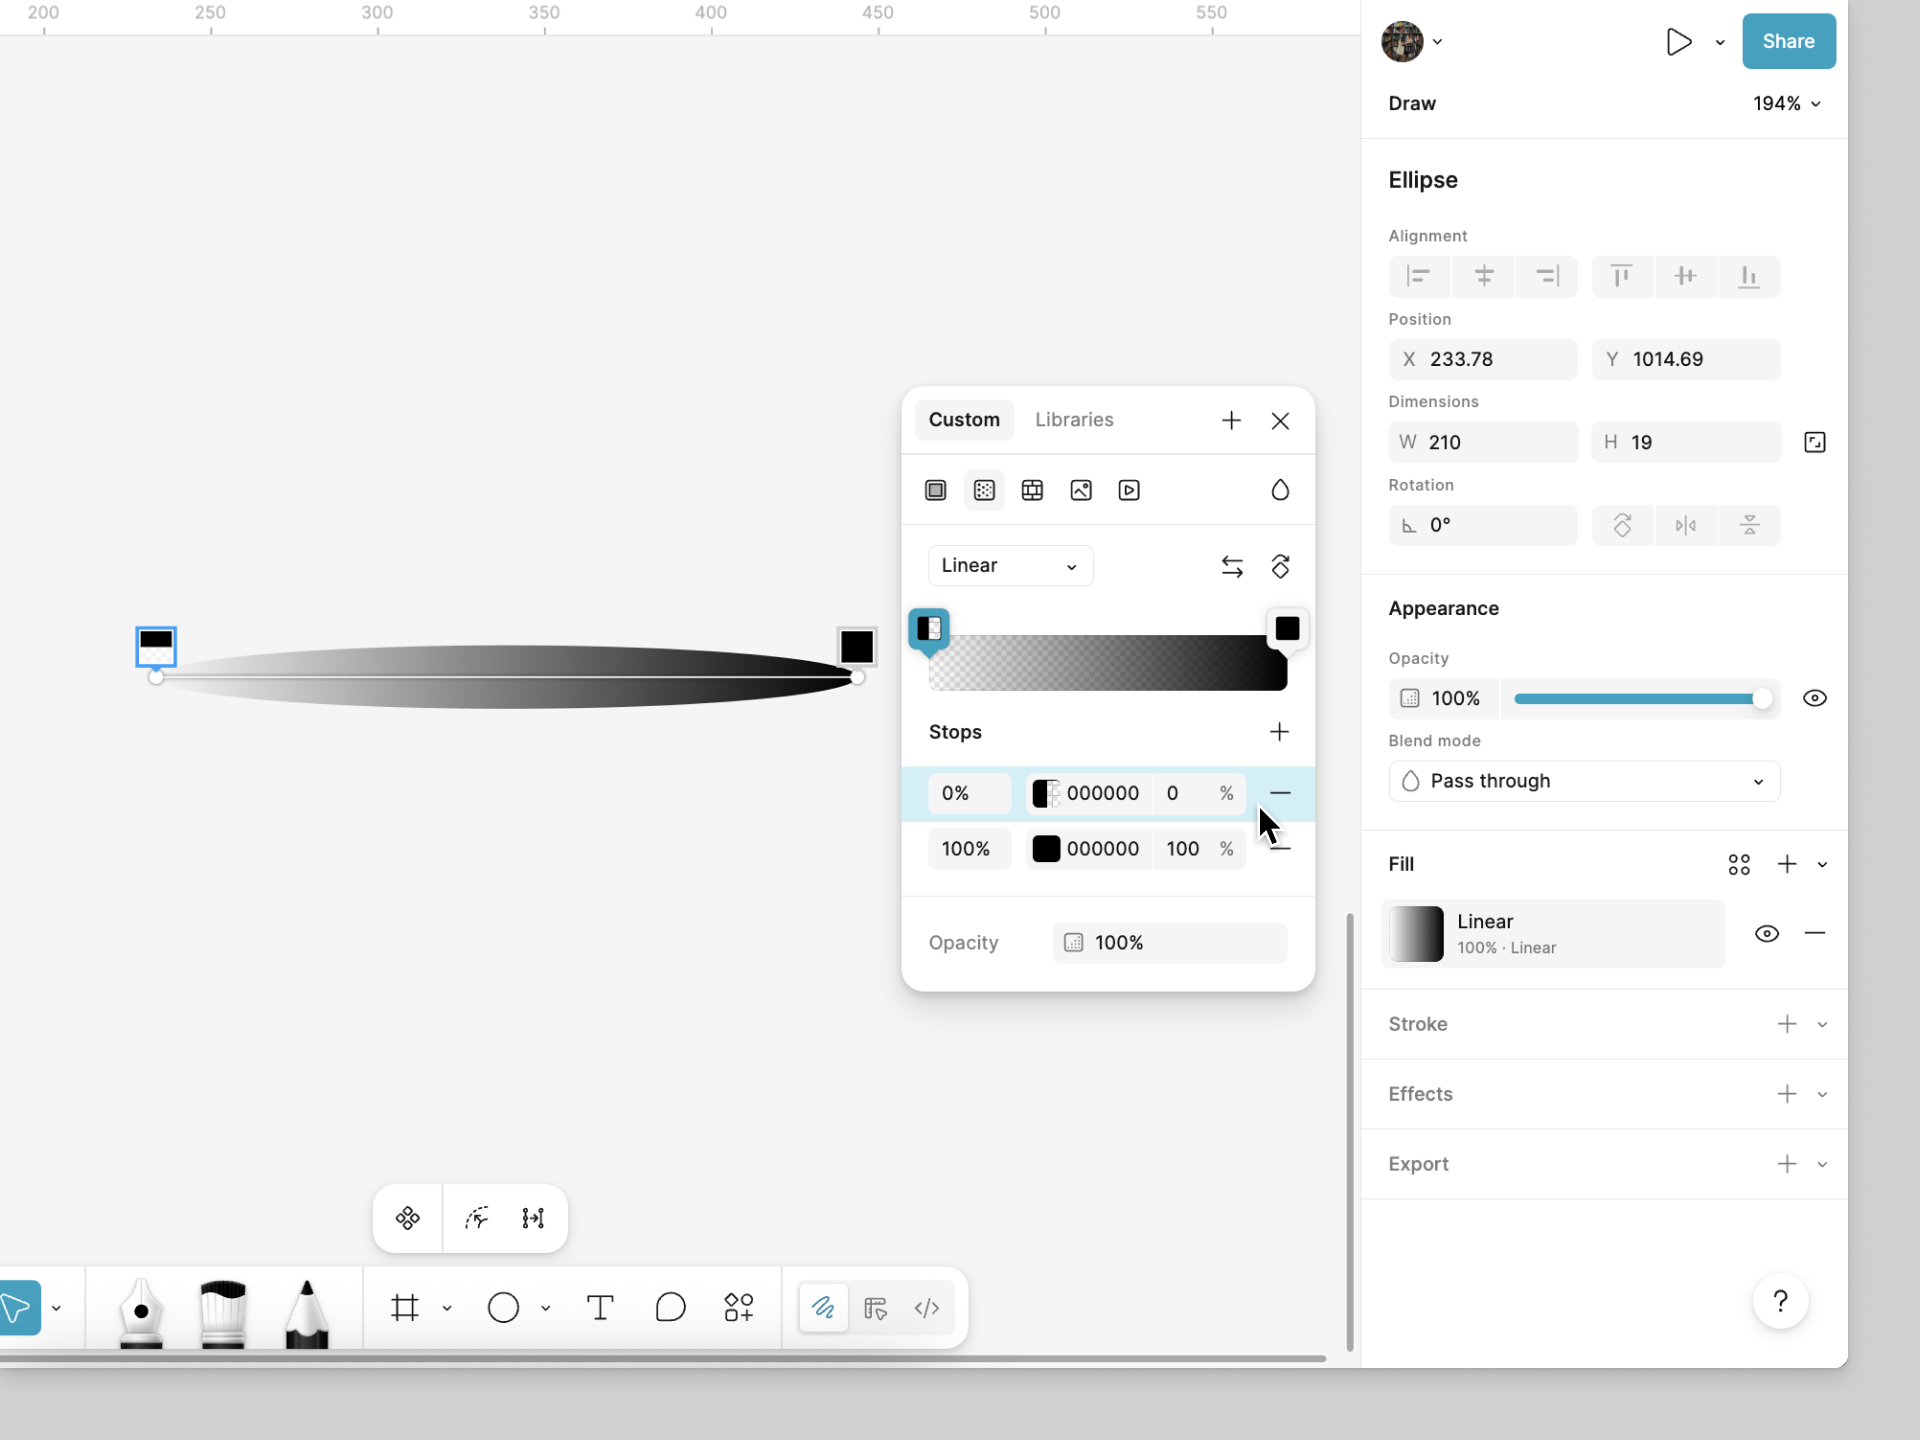
Task: Toggle Linear fill visibility eye
Action: (x=1767, y=933)
